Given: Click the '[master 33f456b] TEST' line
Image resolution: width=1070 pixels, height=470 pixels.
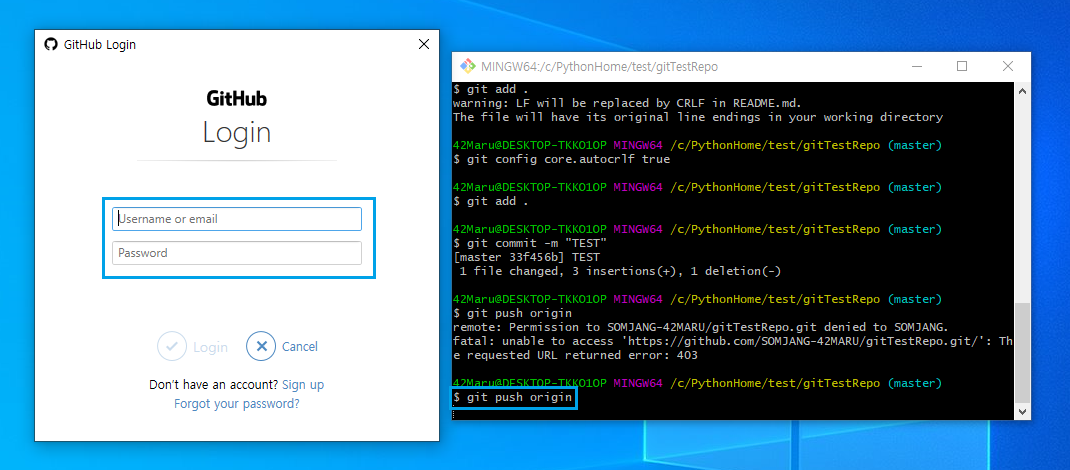Looking at the screenshot, I should click(x=526, y=257).
